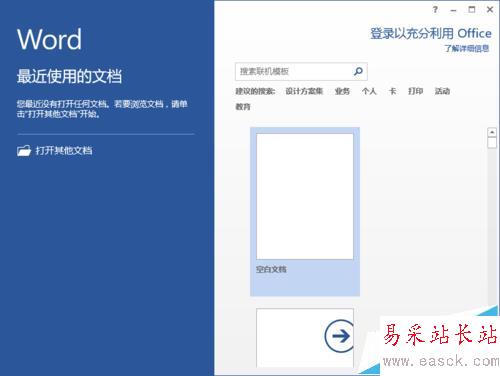This screenshot has width=500, height=376.
Task: Click the arrow circle on tour template
Action: 339,336
